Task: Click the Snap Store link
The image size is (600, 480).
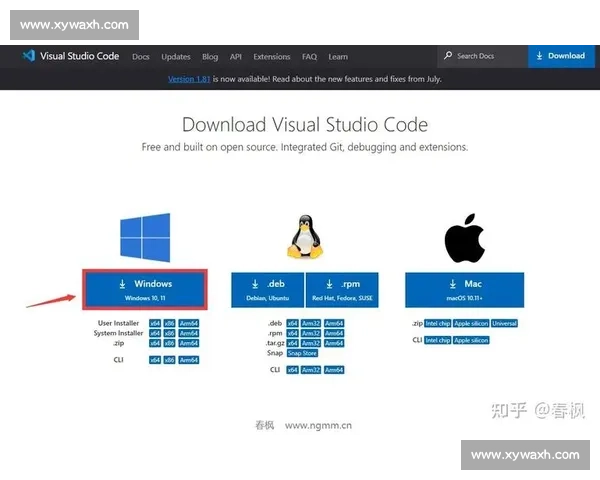Action: click(x=302, y=353)
